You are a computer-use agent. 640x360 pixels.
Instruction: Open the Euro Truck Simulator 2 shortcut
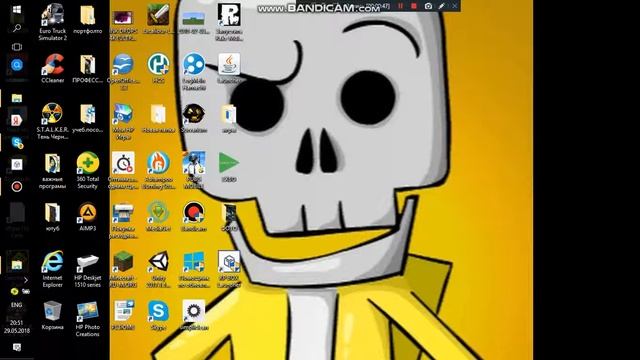tap(52, 22)
